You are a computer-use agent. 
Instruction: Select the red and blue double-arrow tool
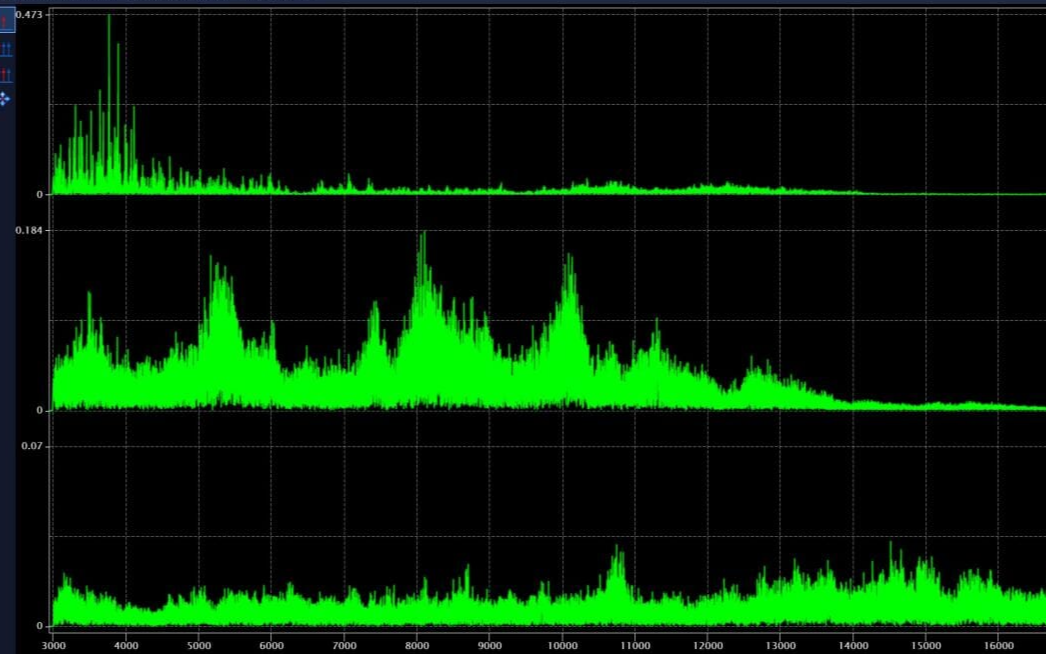point(7,74)
